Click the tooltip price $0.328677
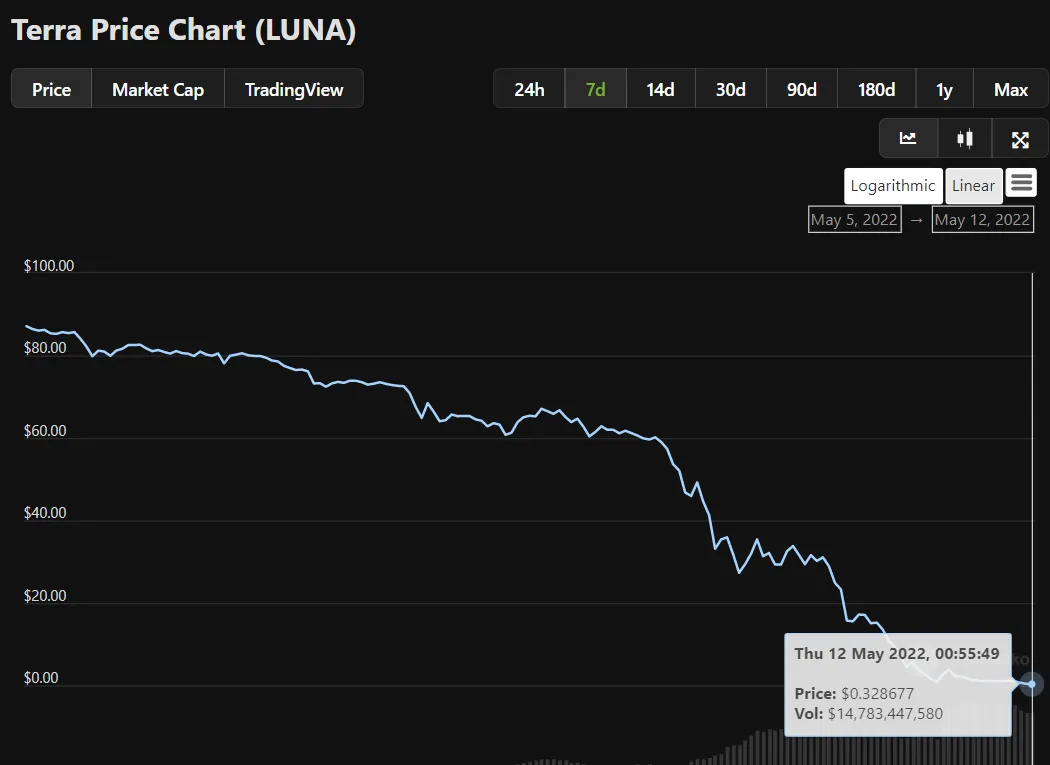The height and width of the screenshot is (765, 1050). pyautogui.click(x=877, y=693)
